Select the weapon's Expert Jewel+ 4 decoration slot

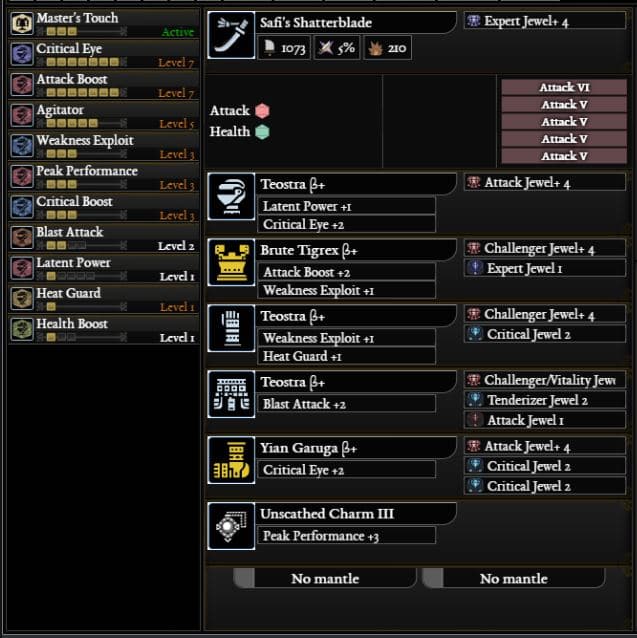(x=545, y=21)
